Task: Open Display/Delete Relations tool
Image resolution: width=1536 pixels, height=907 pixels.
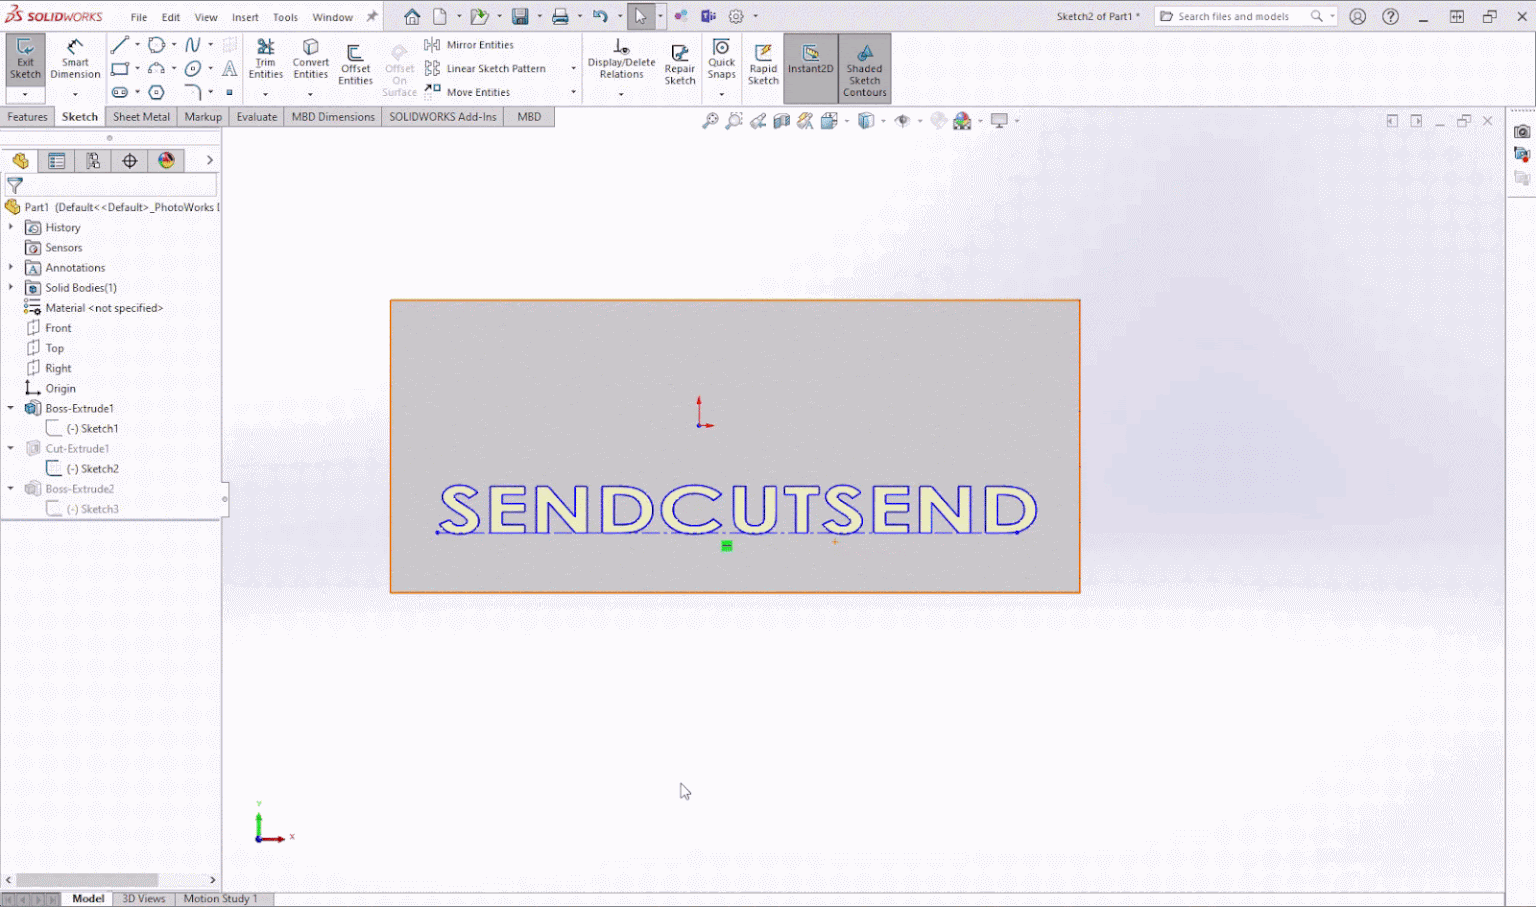Action: [x=621, y=60]
